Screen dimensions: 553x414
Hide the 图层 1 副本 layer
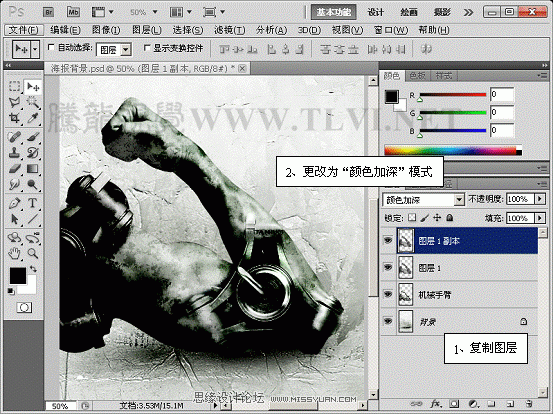[388, 241]
